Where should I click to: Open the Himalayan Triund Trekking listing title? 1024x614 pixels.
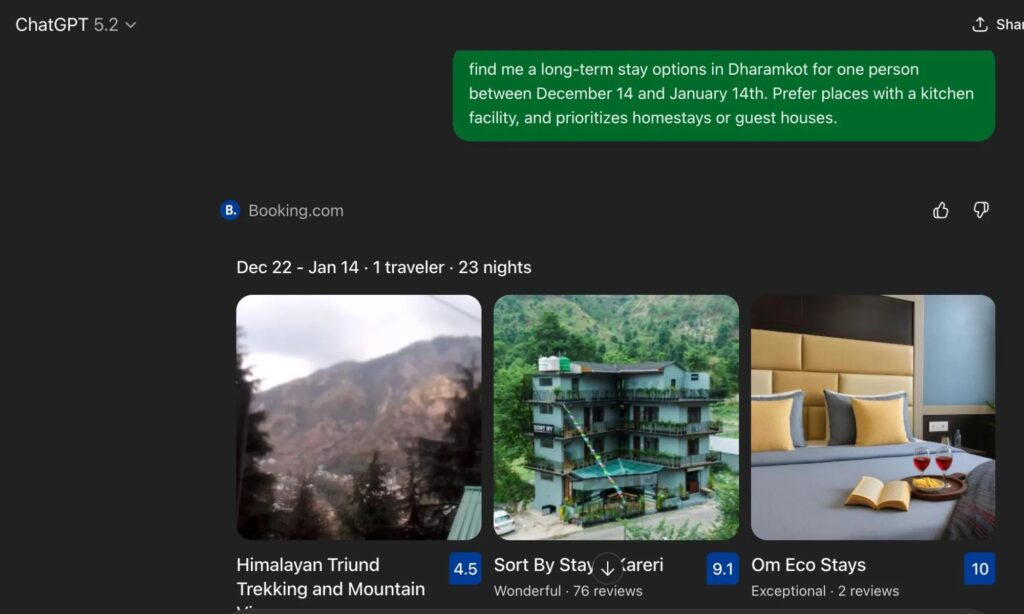pos(330,577)
